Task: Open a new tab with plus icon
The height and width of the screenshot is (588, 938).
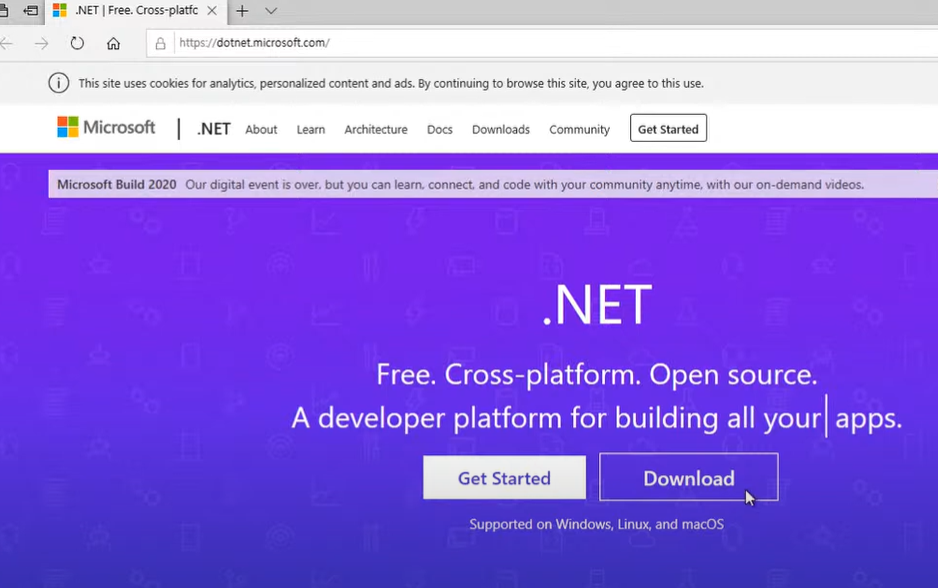Action: pos(242,11)
